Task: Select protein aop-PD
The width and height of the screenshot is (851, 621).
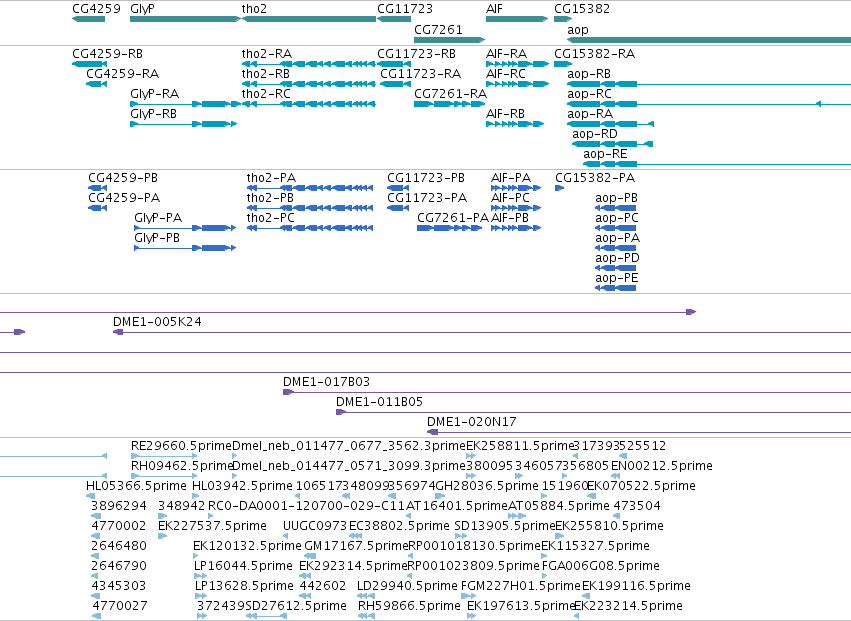Action: (615, 268)
